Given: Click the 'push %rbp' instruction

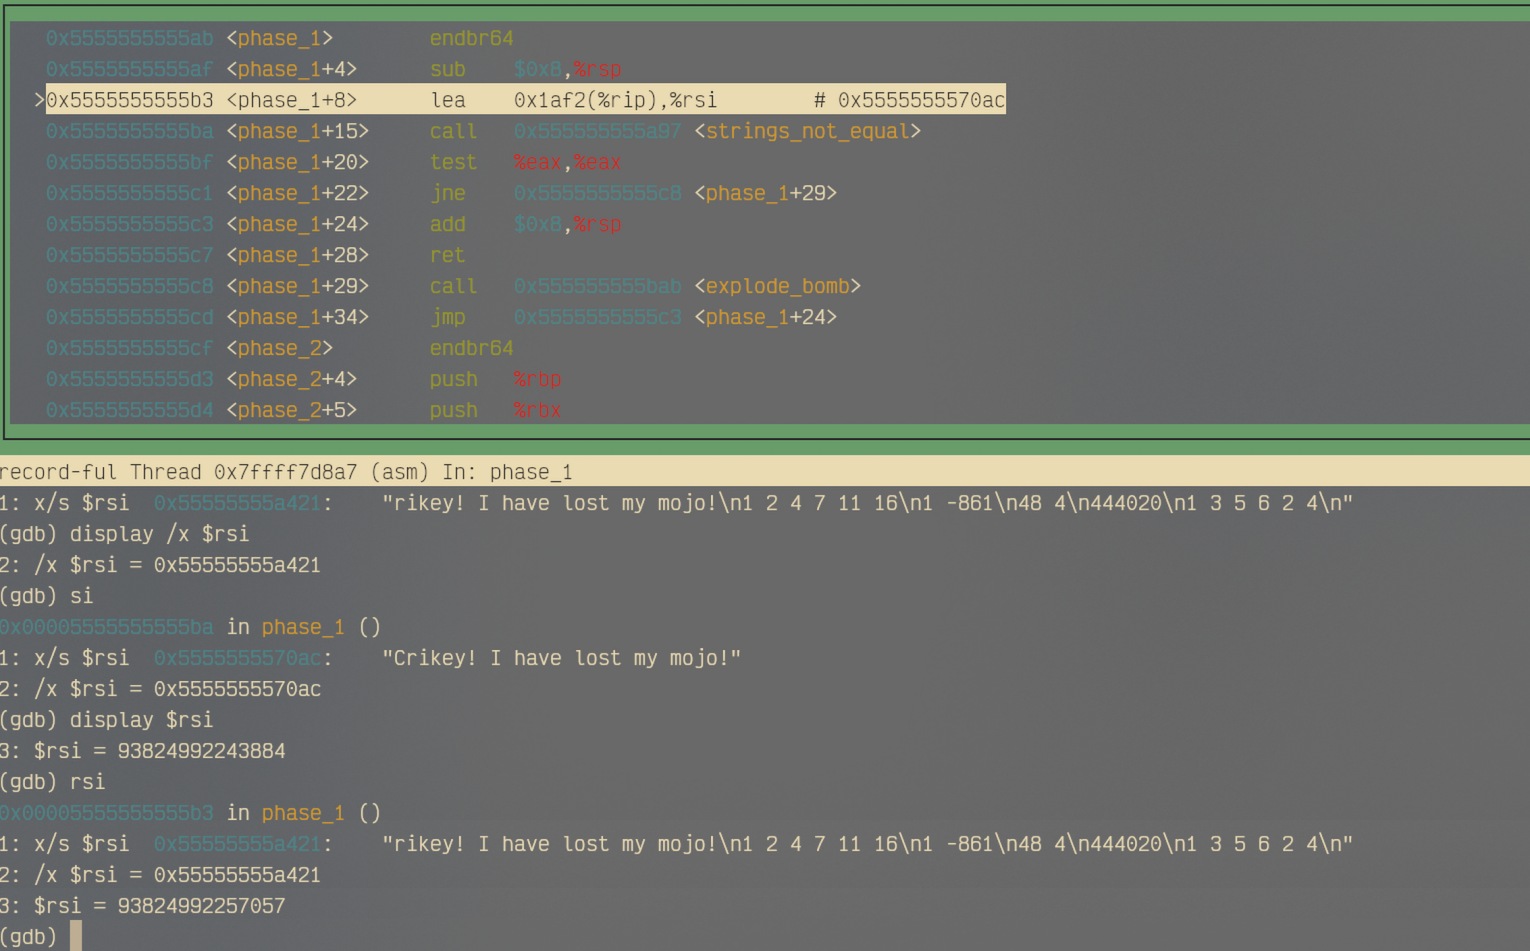Looking at the screenshot, I should tap(495, 379).
